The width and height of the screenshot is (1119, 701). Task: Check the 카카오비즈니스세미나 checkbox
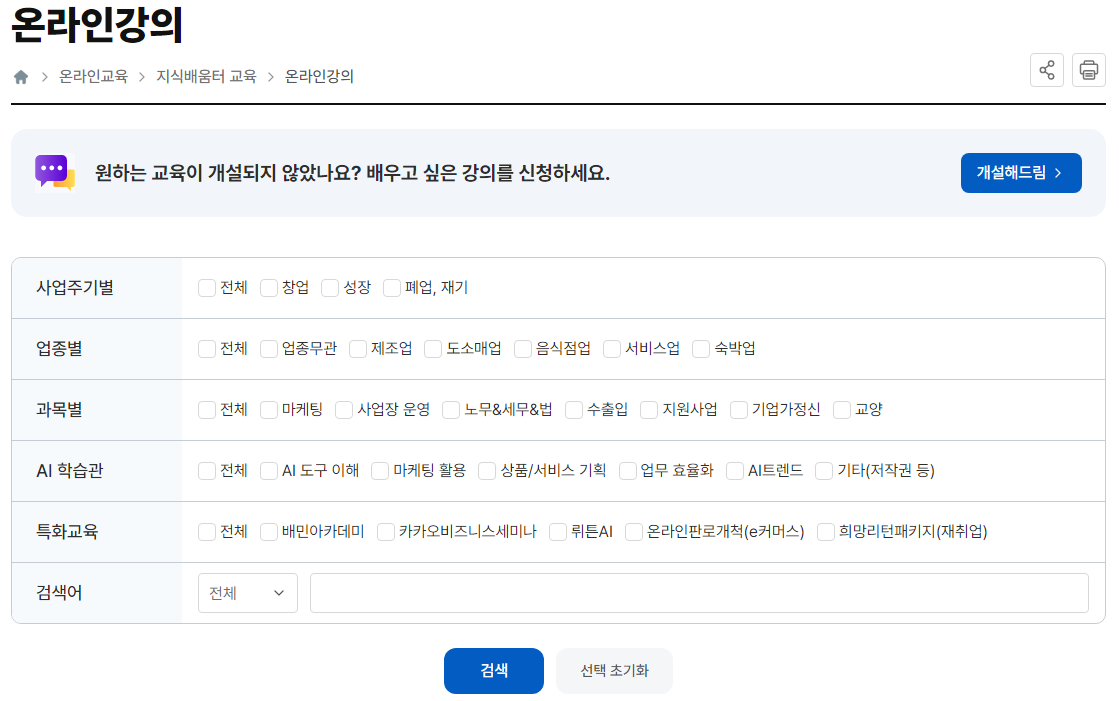pyautogui.click(x=386, y=532)
